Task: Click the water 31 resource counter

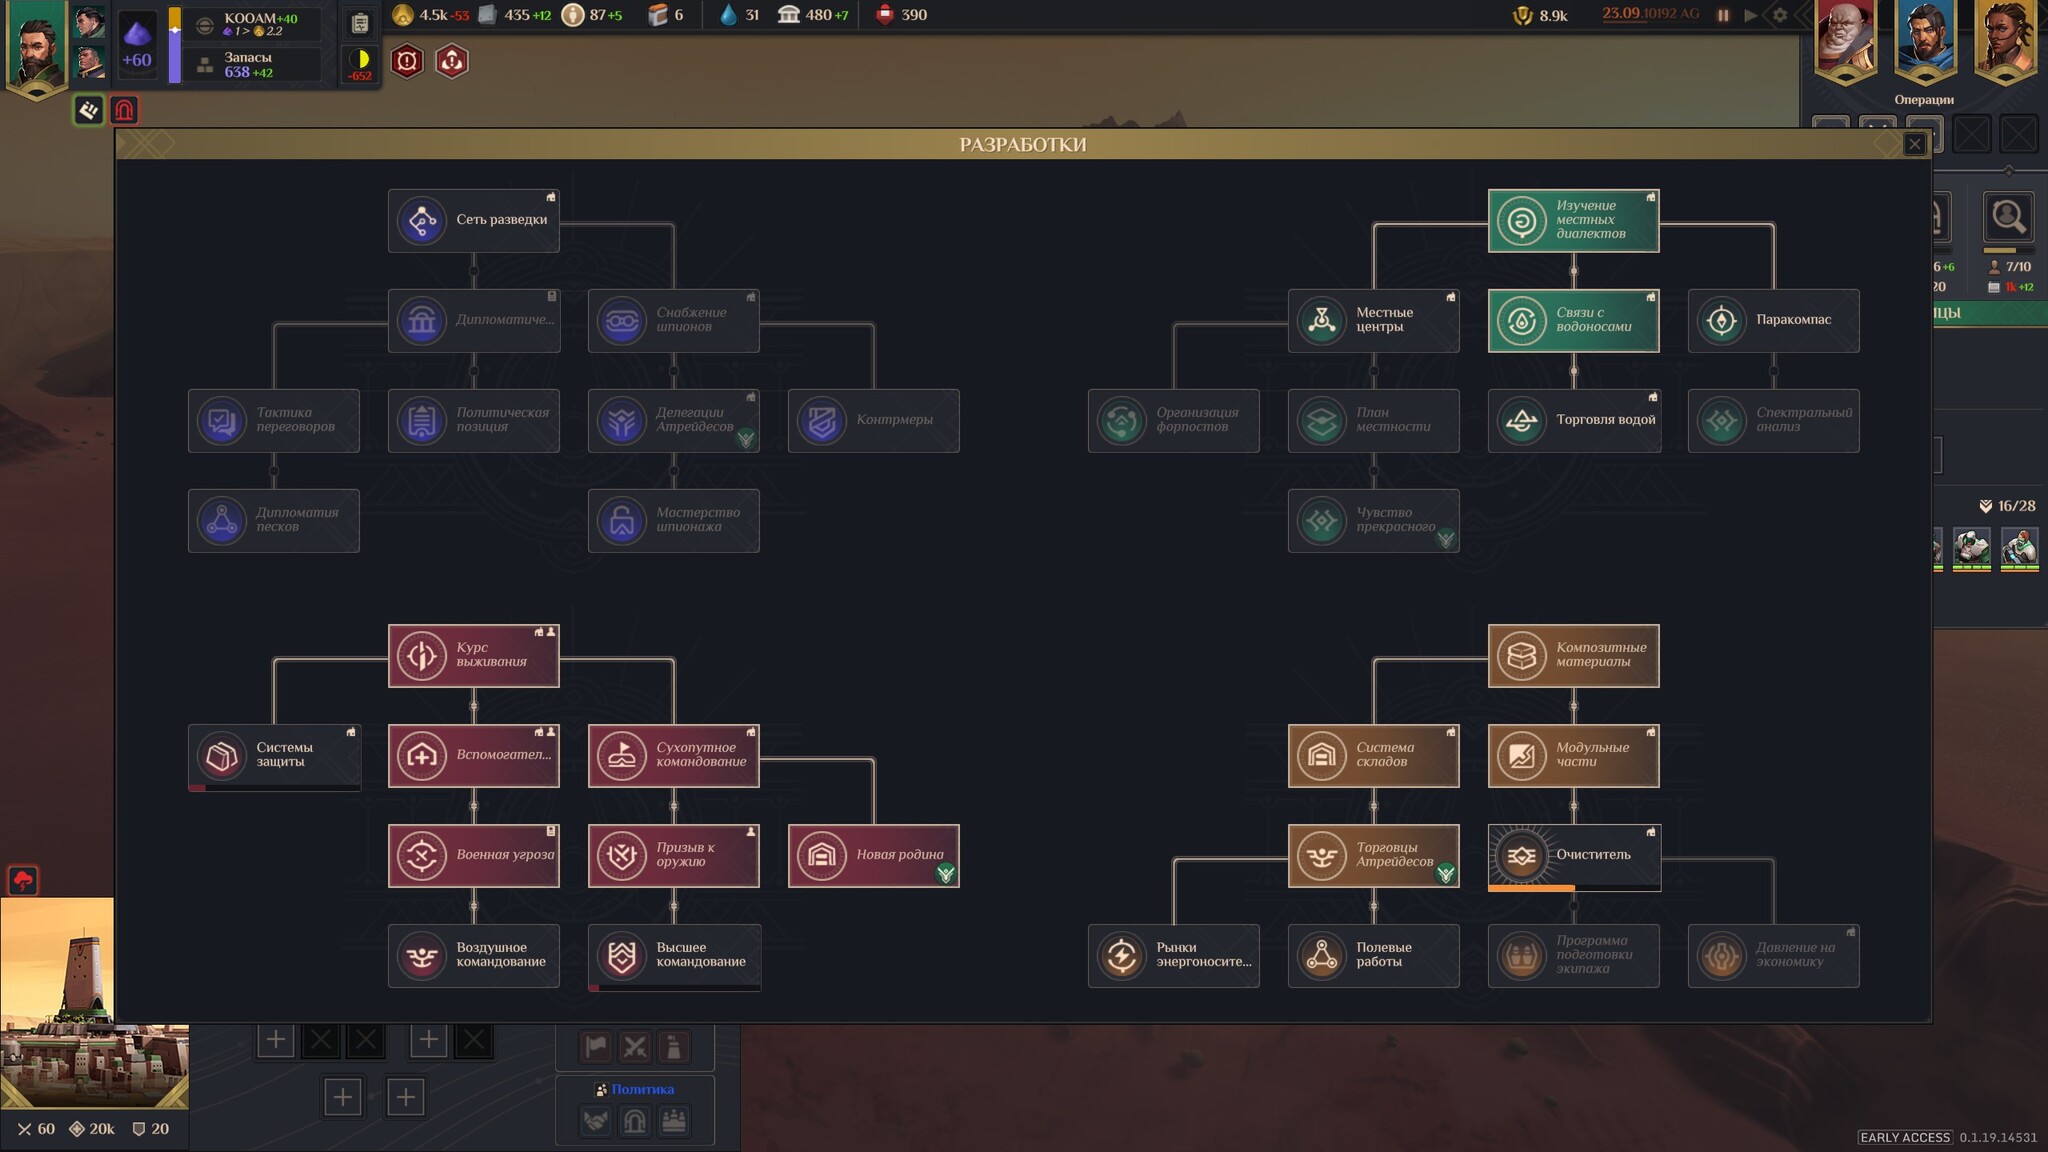Action: click(739, 15)
